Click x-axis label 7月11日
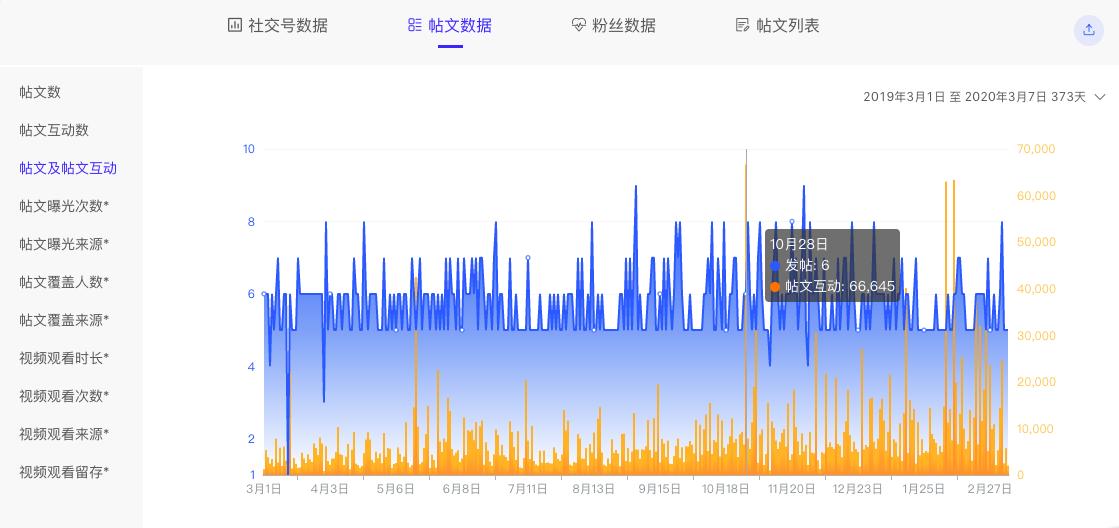 pyautogui.click(x=527, y=489)
